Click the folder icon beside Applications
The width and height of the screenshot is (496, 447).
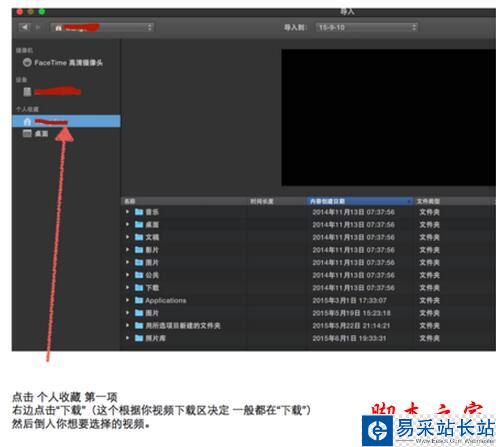pyautogui.click(x=139, y=300)
